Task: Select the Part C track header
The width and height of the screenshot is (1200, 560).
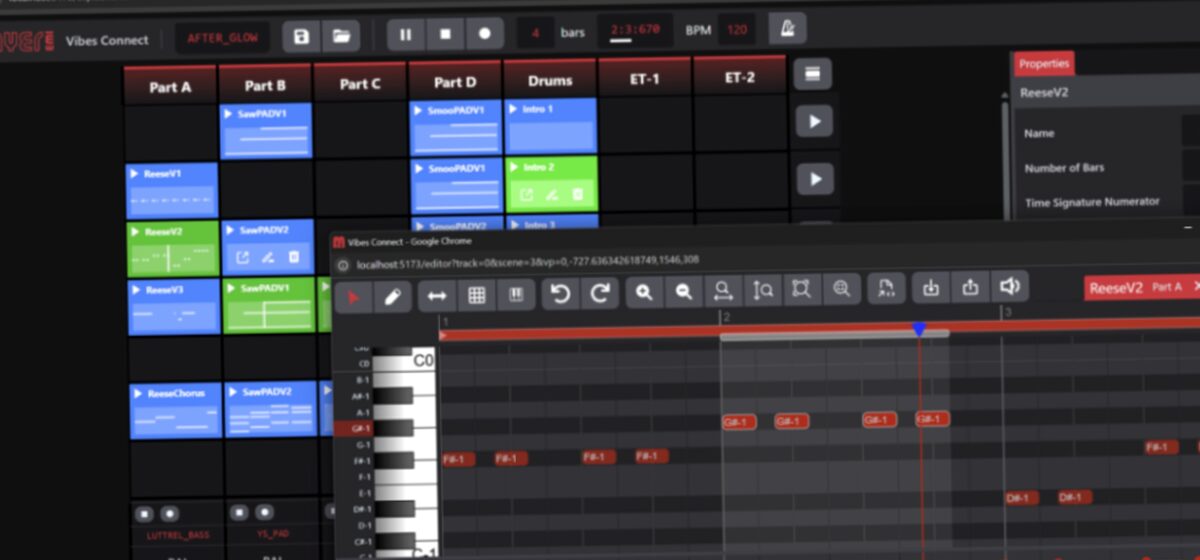Action: [x=360, y=83]
